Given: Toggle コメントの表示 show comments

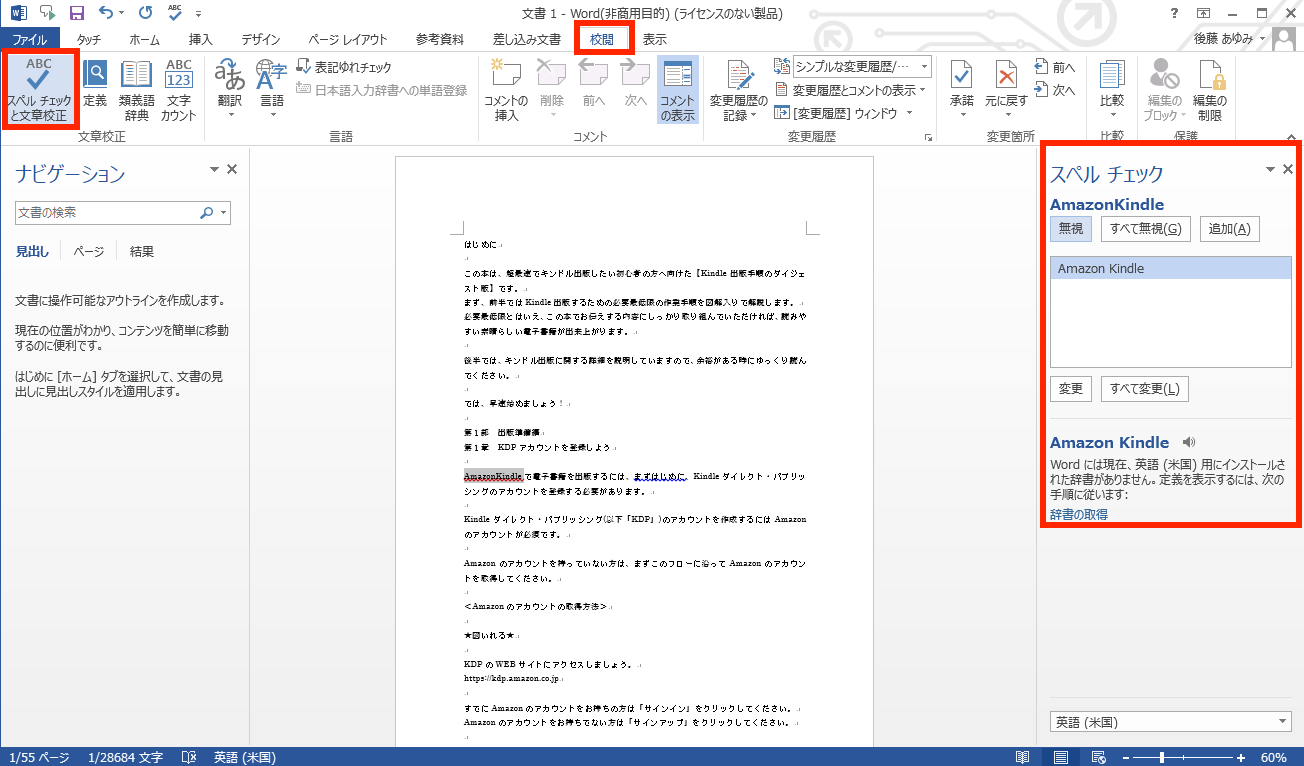Looking at the screenshot, I should click(677, 90).
